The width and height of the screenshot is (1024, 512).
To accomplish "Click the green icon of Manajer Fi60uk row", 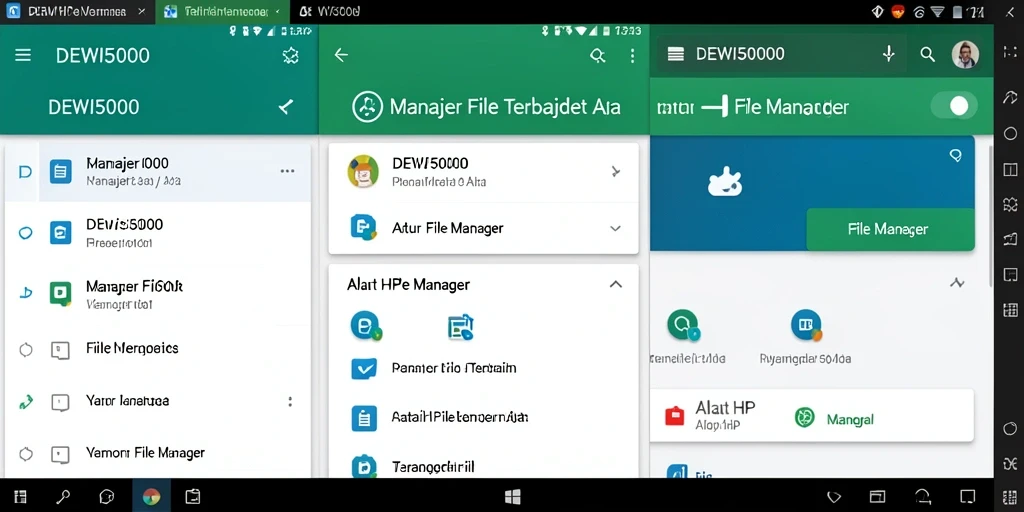I will tap(61, 294).
